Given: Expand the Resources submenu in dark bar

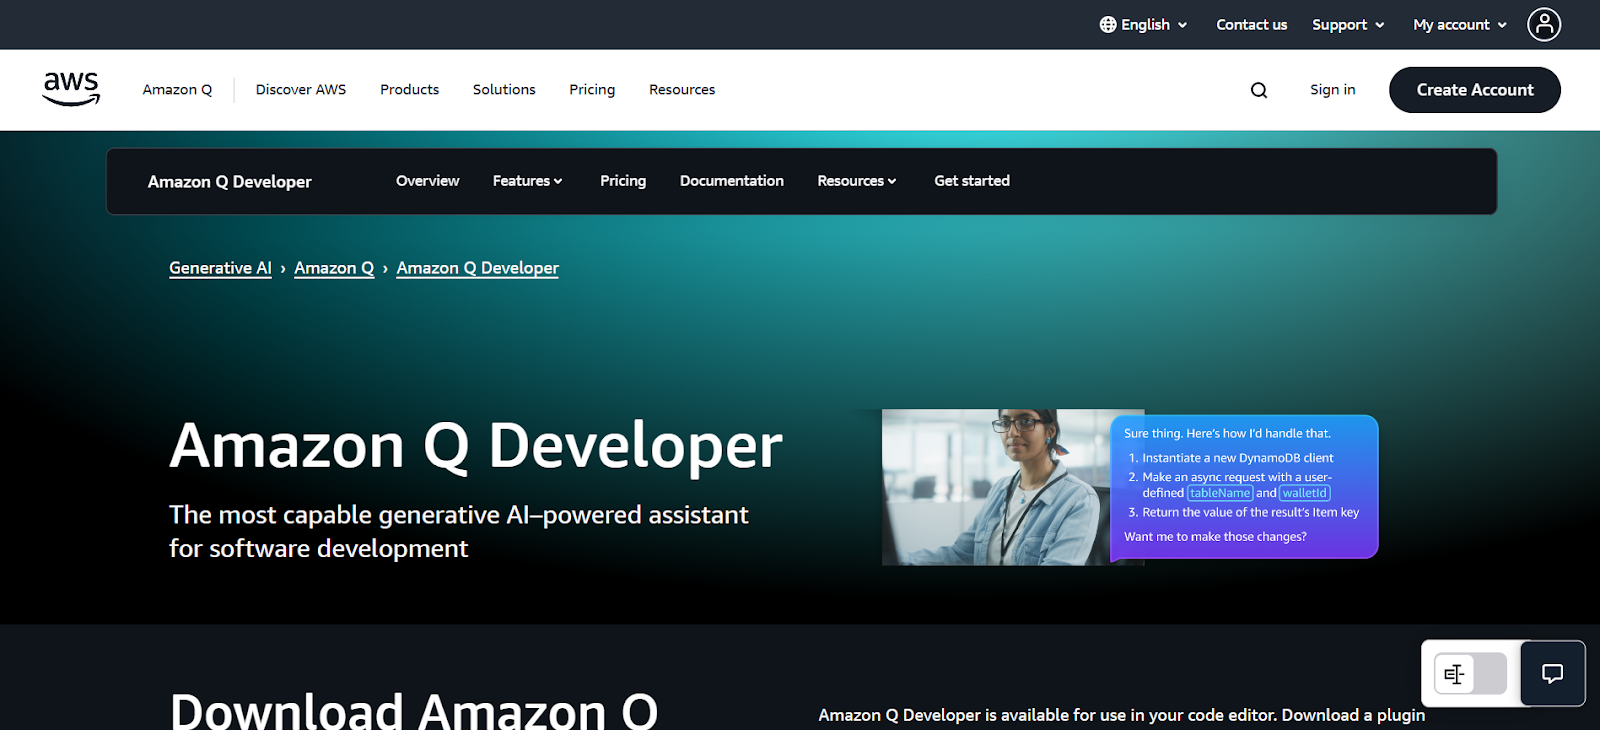Looking at the screenshot, I should 856,181.
